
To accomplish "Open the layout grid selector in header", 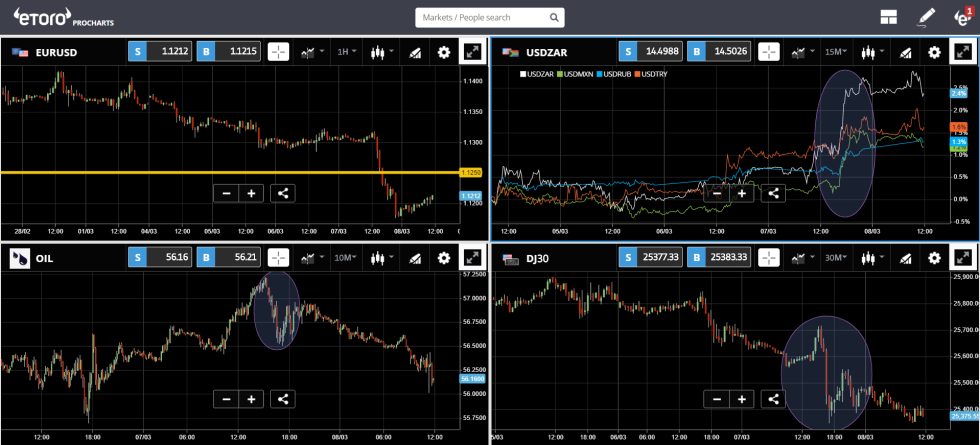I will [x=888, y=17].
